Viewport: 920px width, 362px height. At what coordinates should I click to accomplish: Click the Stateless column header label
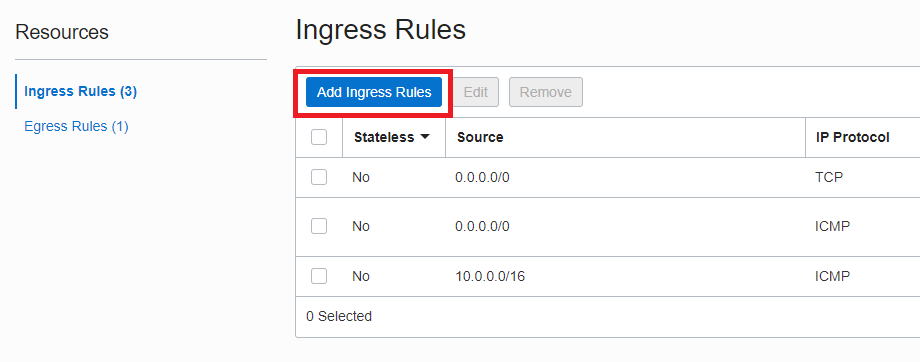384,137
